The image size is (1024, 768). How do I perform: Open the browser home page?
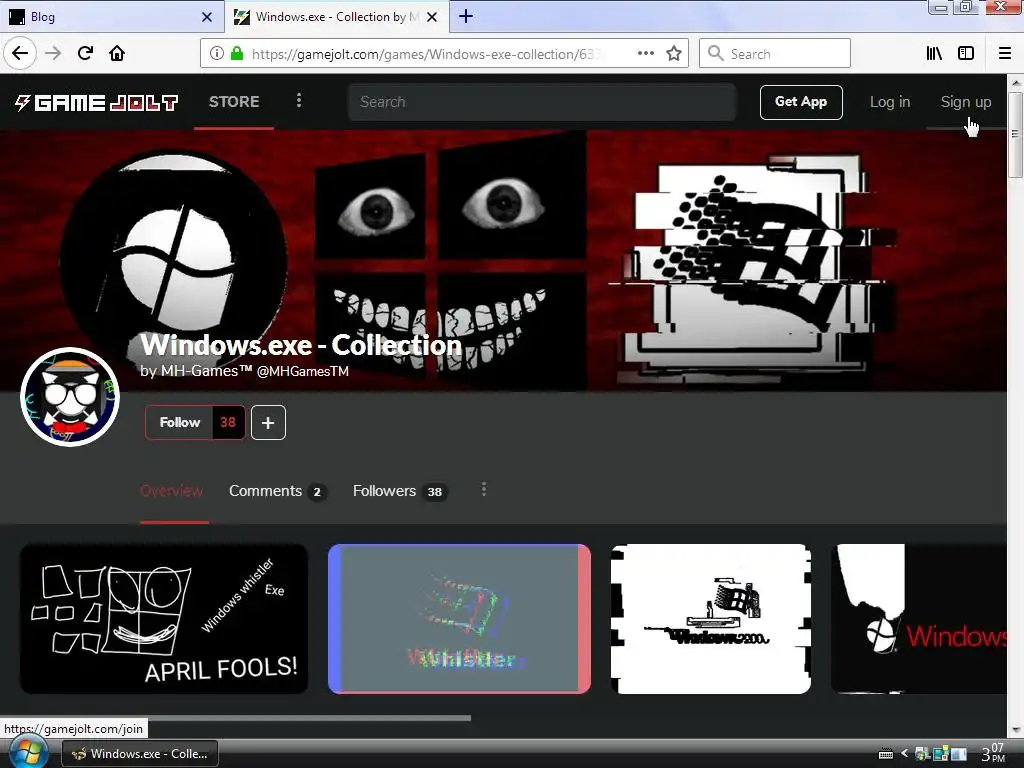117,54
